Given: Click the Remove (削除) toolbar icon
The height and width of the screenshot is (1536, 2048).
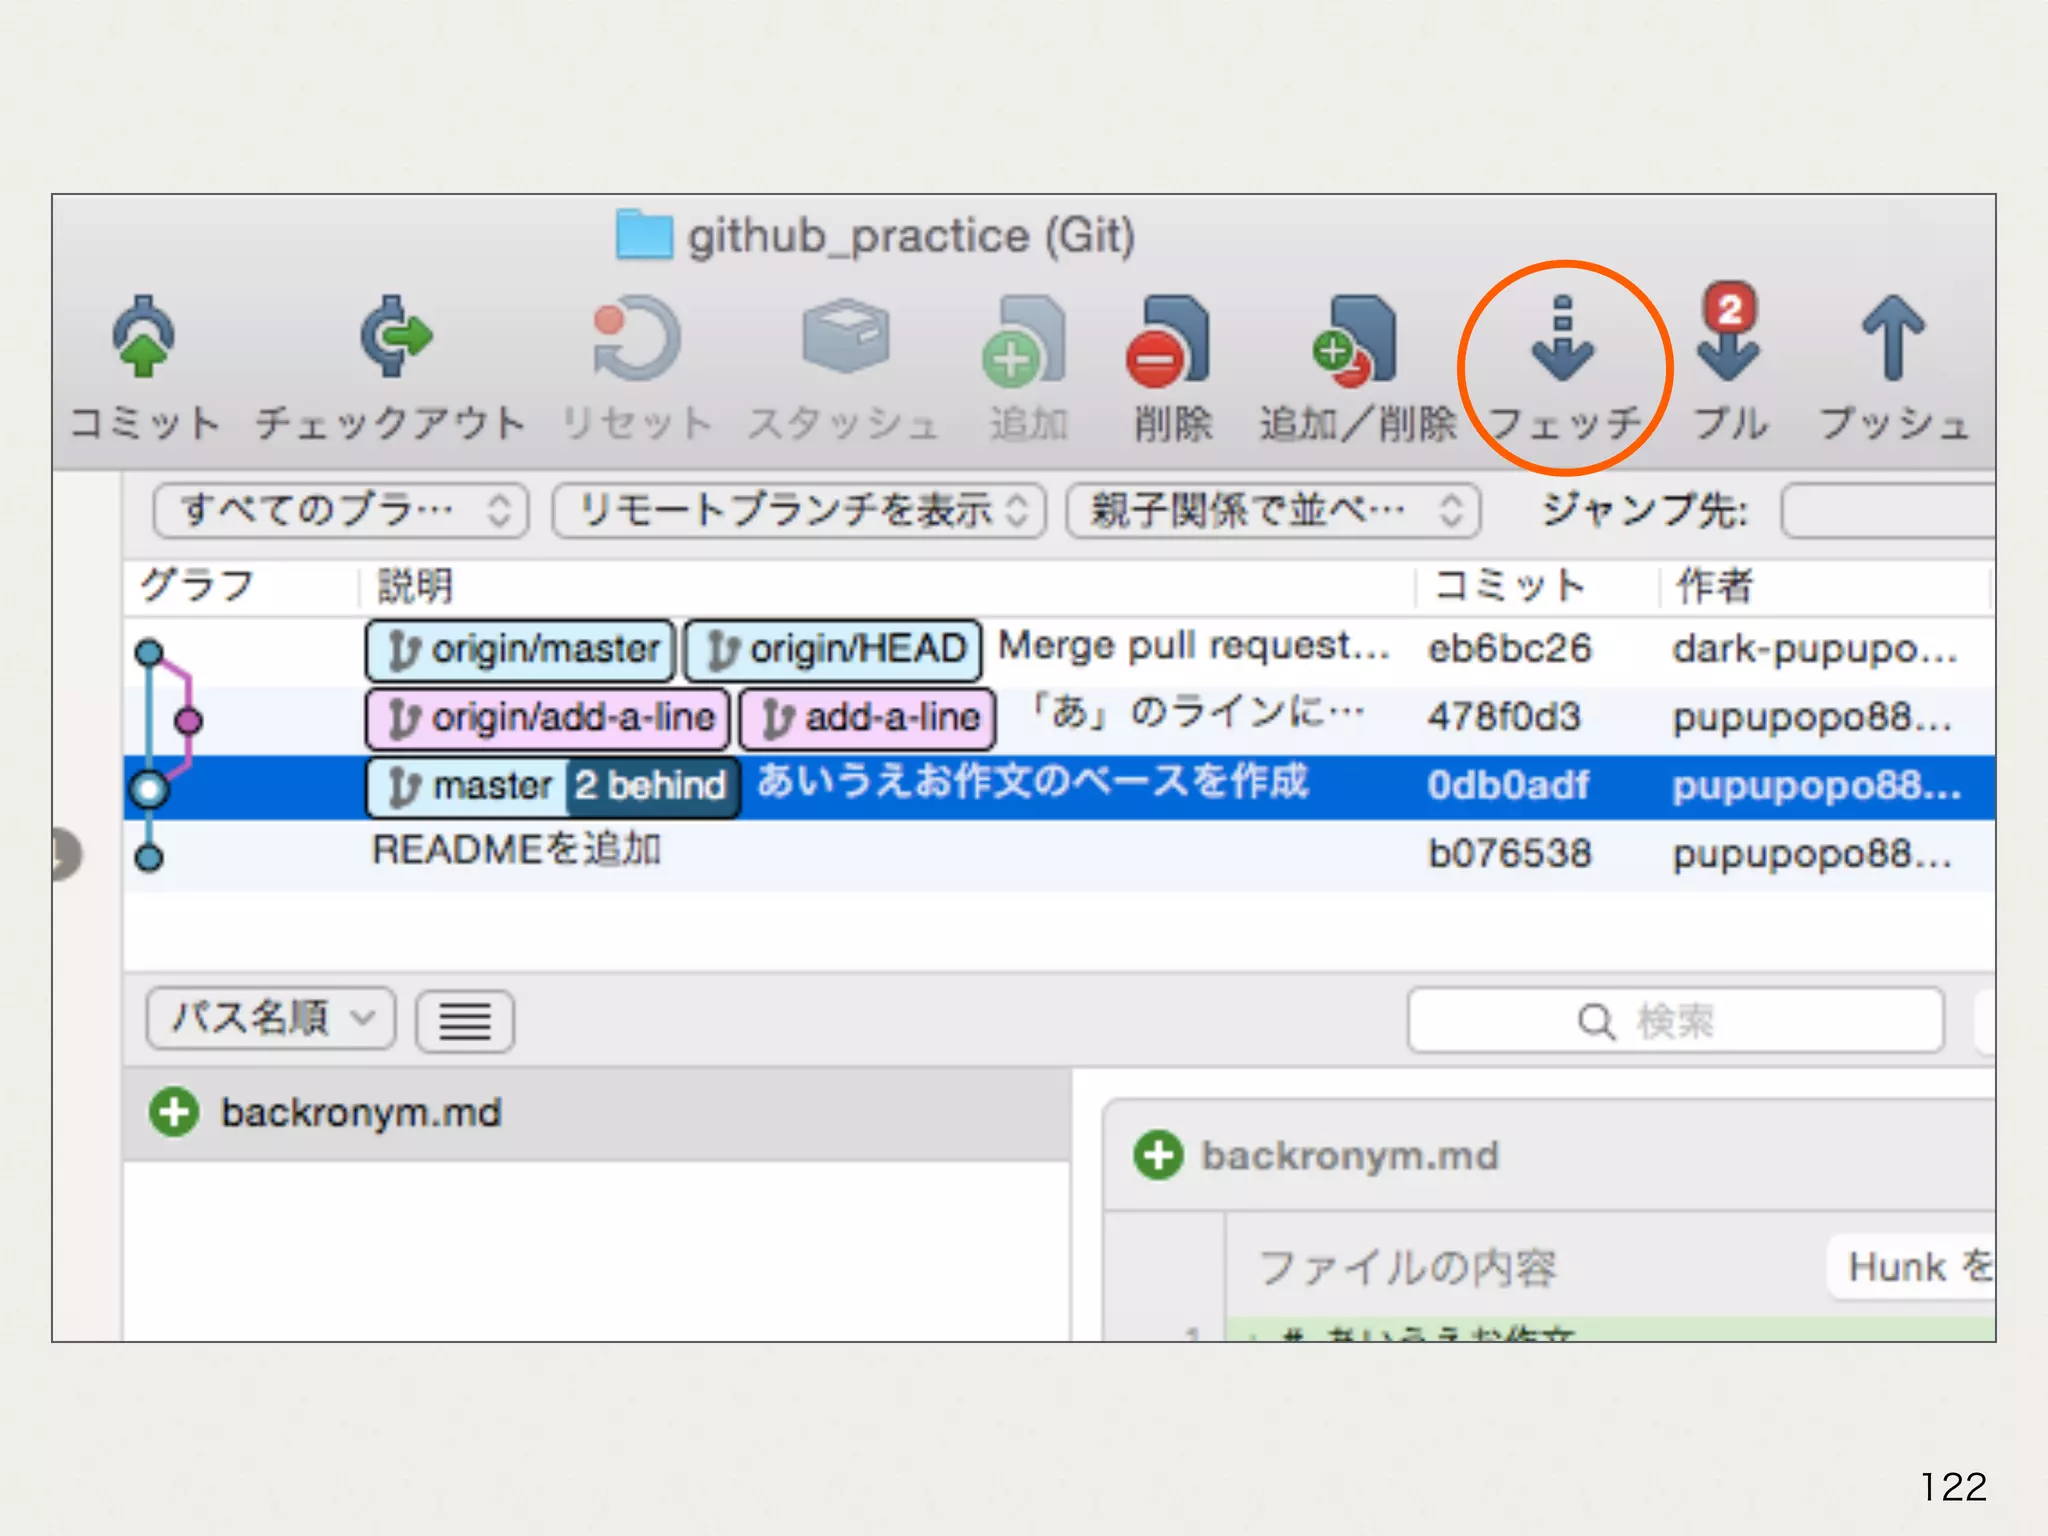Looking at the screenshot, I should click(1169, 342).
